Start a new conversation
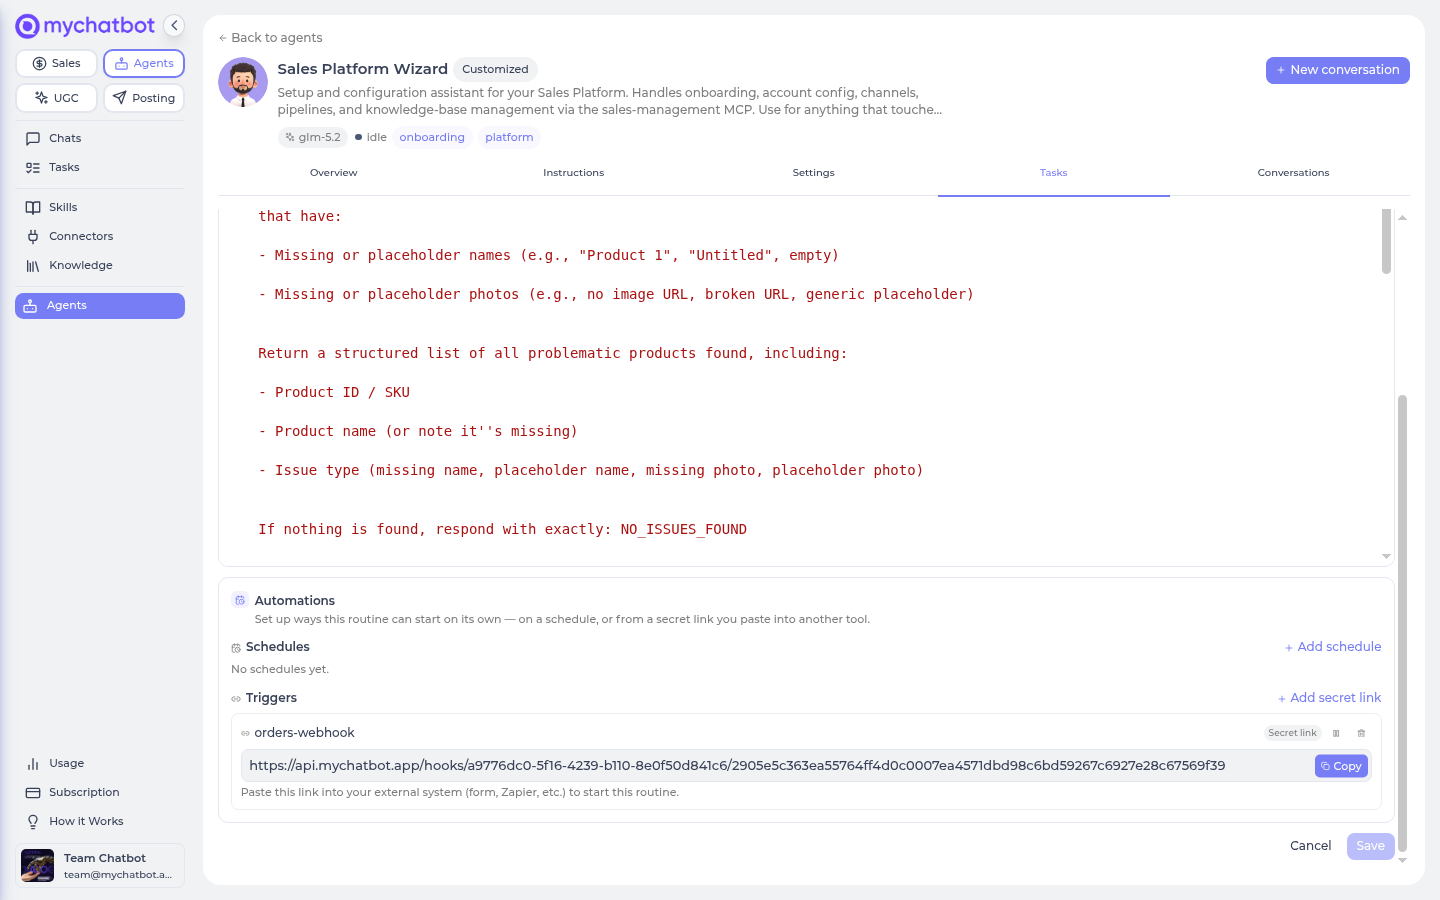This screenshot has width=1440, height=900. [x=1337, y=70]
